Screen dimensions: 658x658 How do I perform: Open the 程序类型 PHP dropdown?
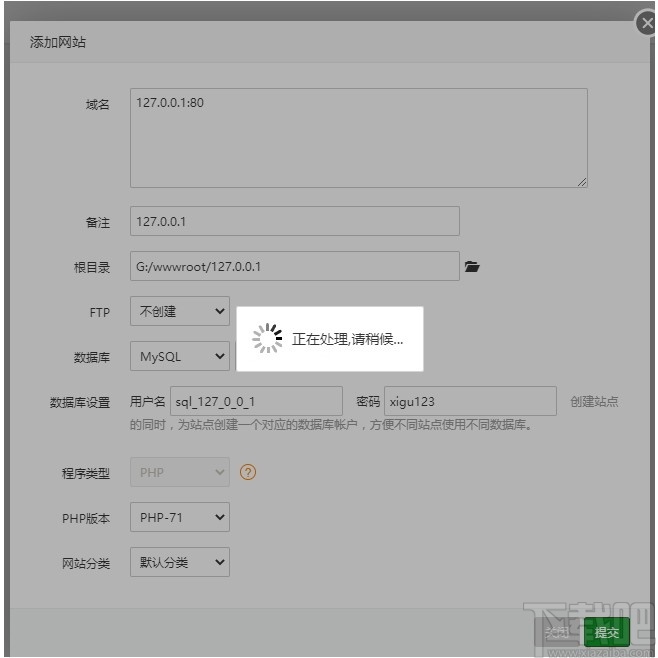click(x=180, y=472)
